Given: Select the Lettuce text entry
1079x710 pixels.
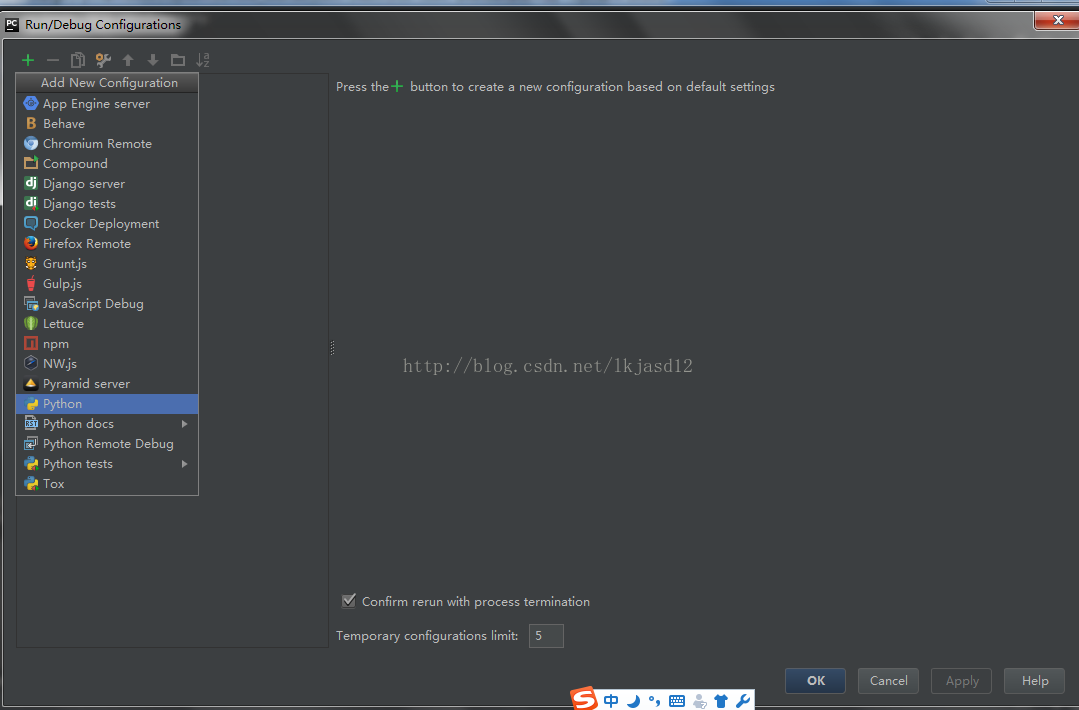Looking at the screenshot, I should coord(63,323).
